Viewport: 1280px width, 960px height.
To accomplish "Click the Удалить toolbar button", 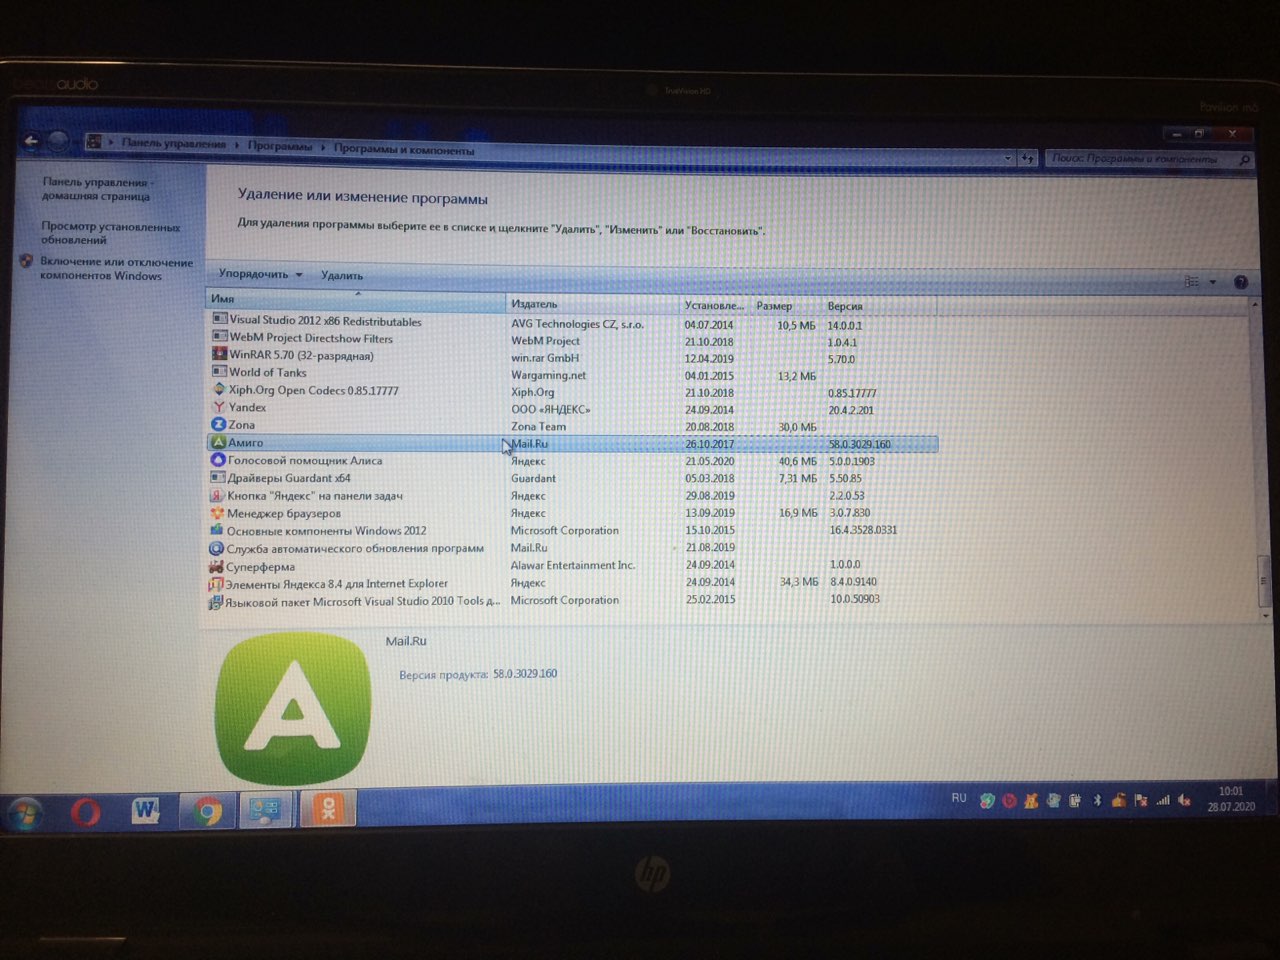I will pyautogui.click(x=342, y=275).
